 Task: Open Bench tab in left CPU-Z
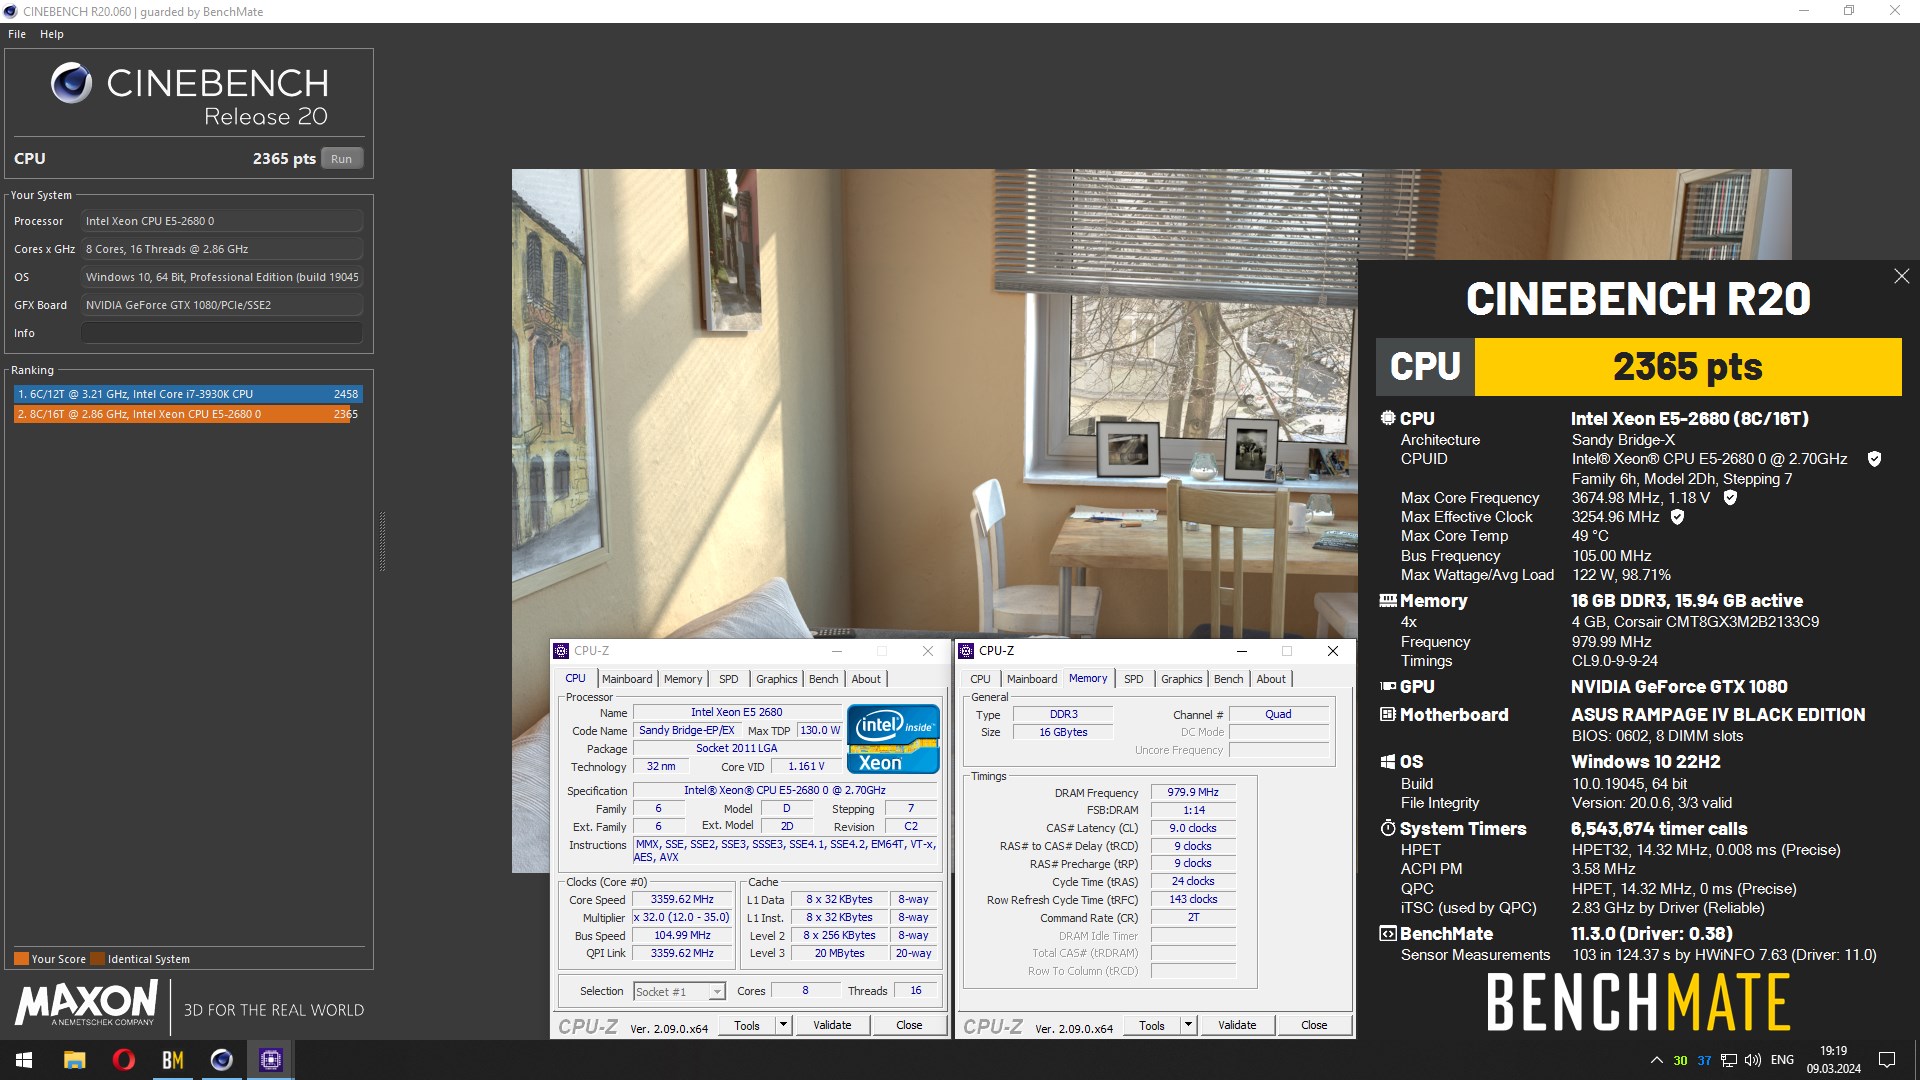tap(824, 679)
